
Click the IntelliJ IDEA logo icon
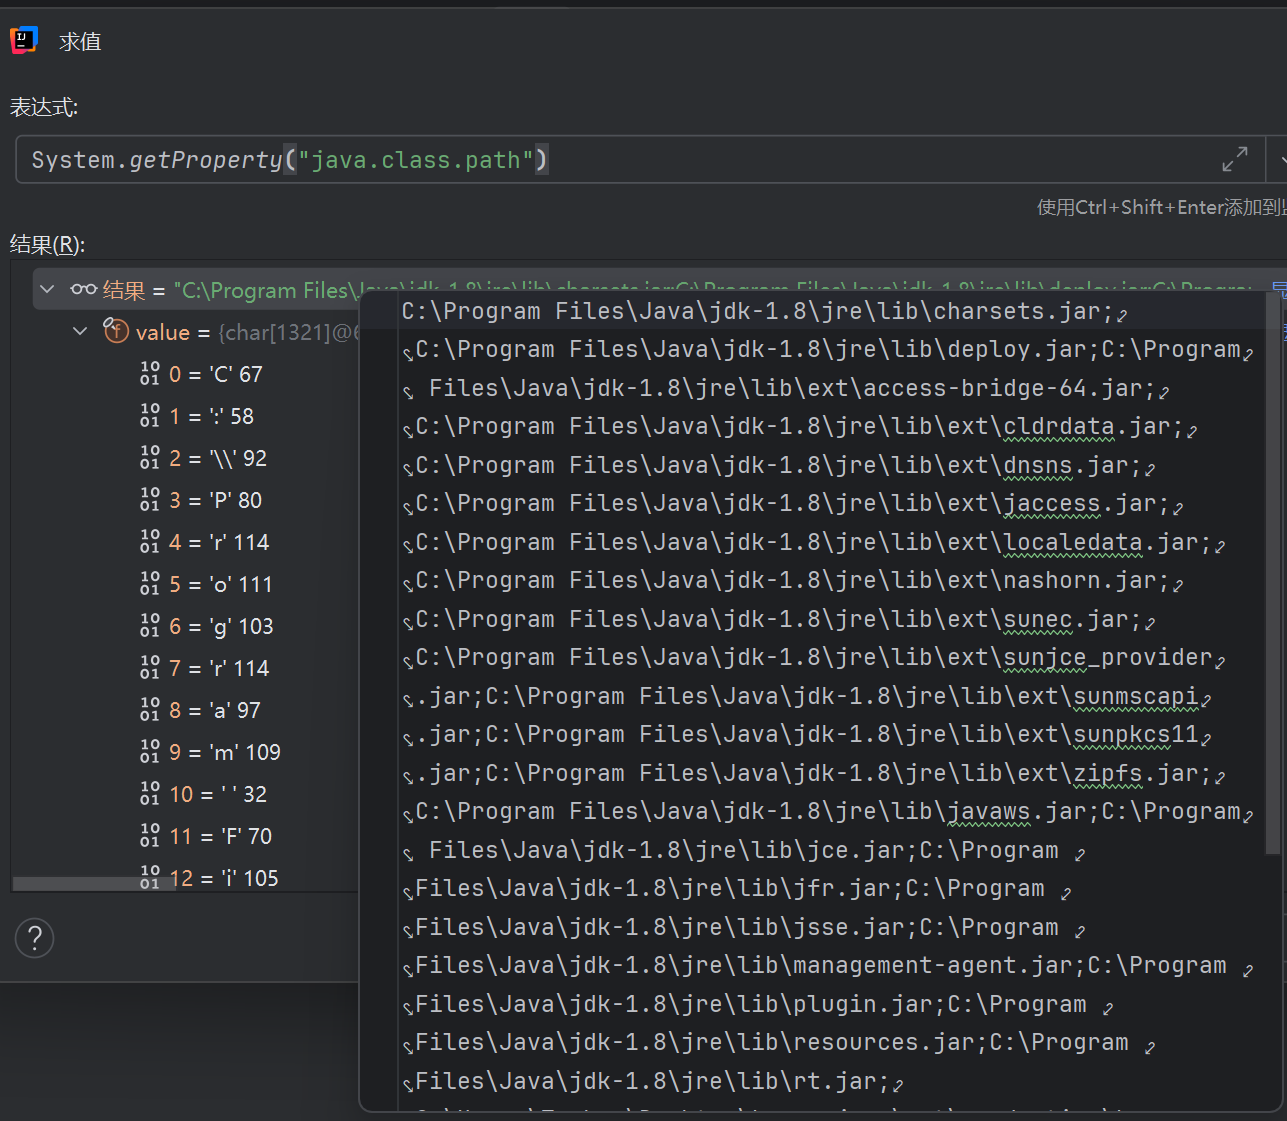point(22,40)
